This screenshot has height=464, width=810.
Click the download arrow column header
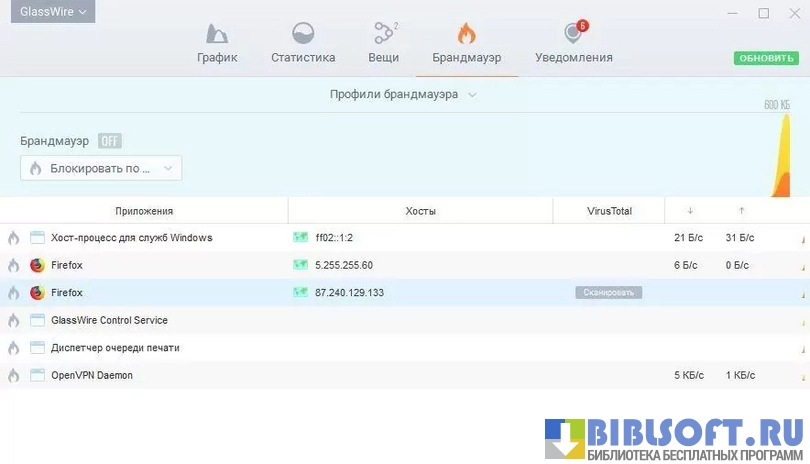[690, 211]
